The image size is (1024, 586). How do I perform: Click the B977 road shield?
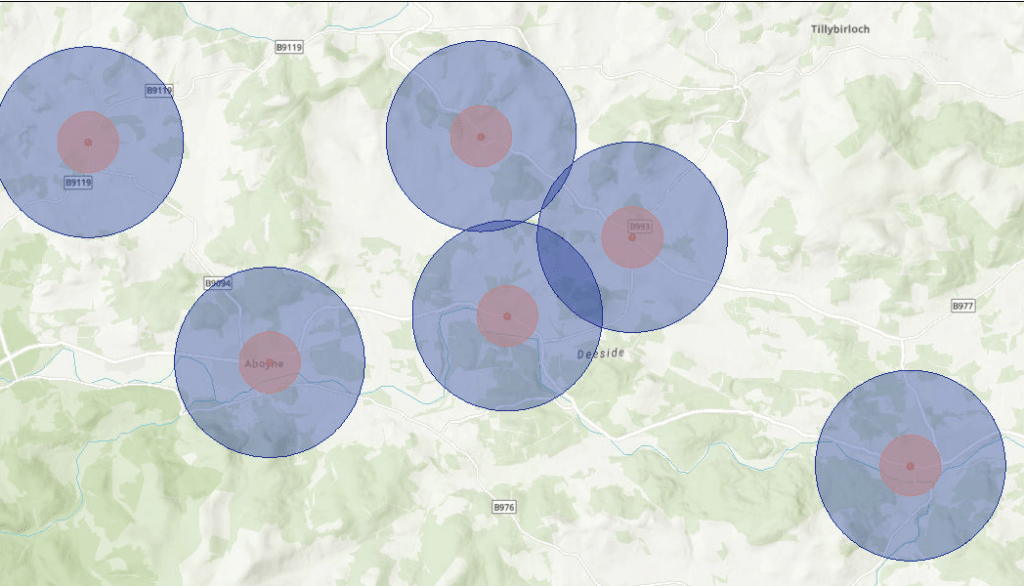tap(962, 306)
